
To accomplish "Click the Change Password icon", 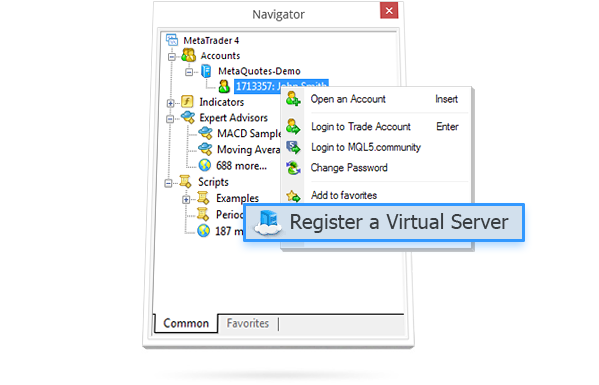I will (293, 168).
